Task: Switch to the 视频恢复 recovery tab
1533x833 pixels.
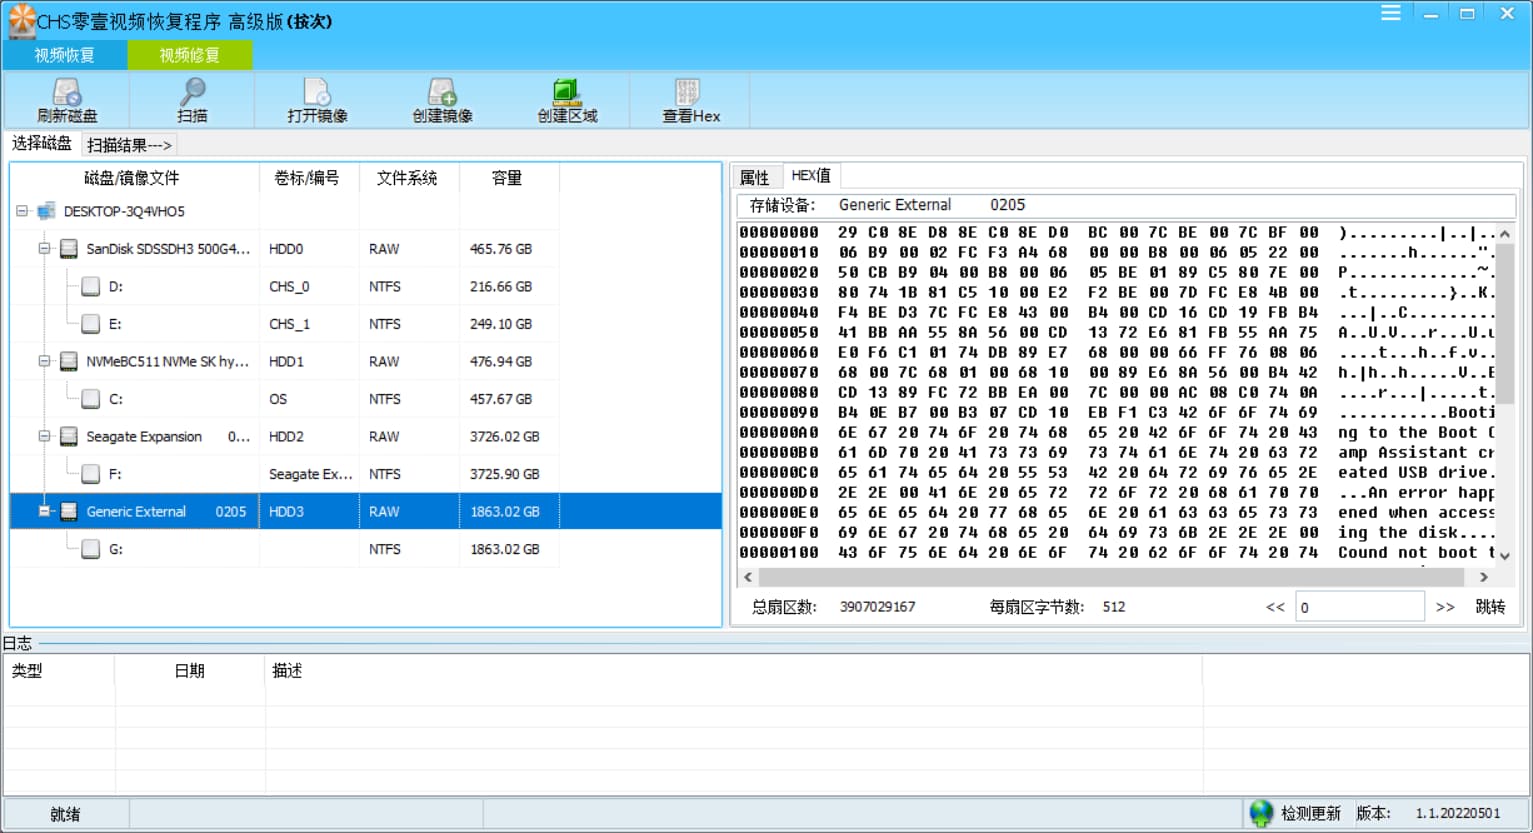Action: coord(62,55)
